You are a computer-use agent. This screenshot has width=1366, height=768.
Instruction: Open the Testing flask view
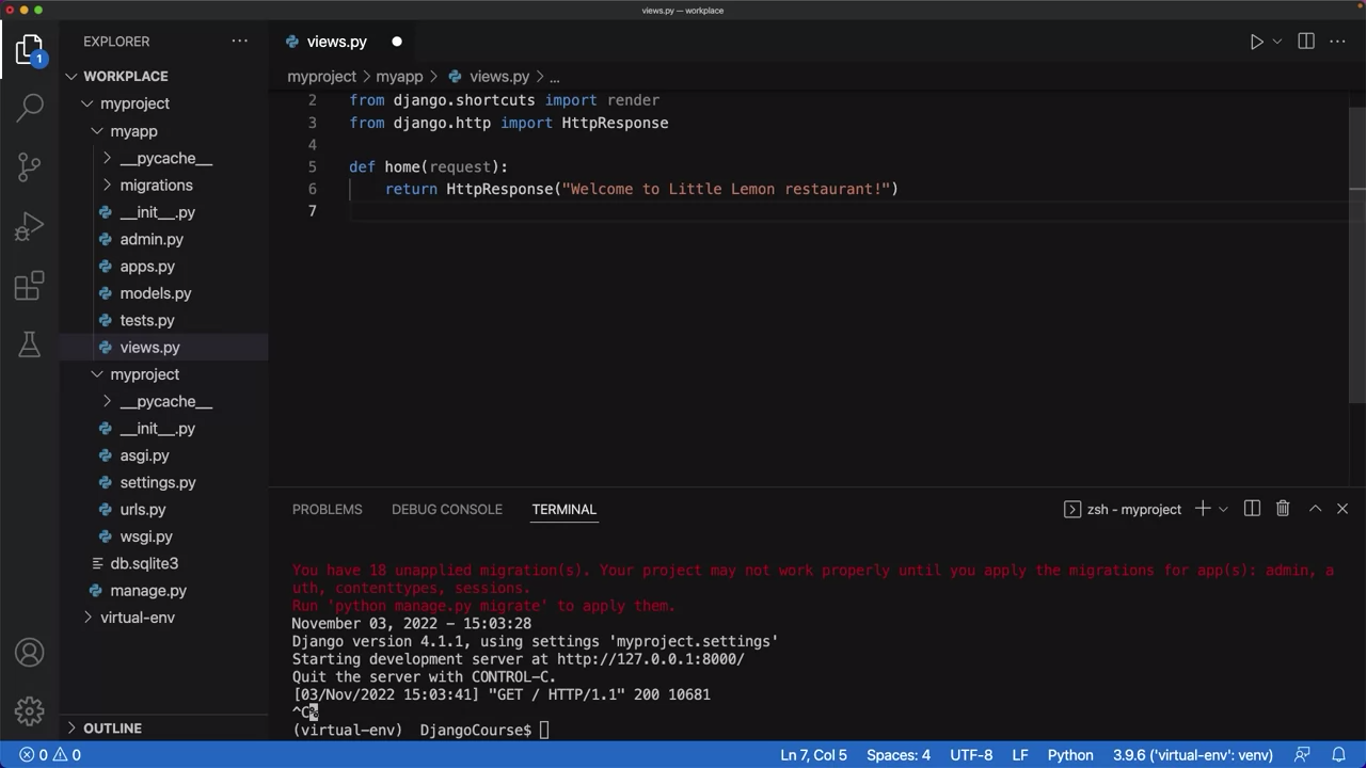point(30,345)
